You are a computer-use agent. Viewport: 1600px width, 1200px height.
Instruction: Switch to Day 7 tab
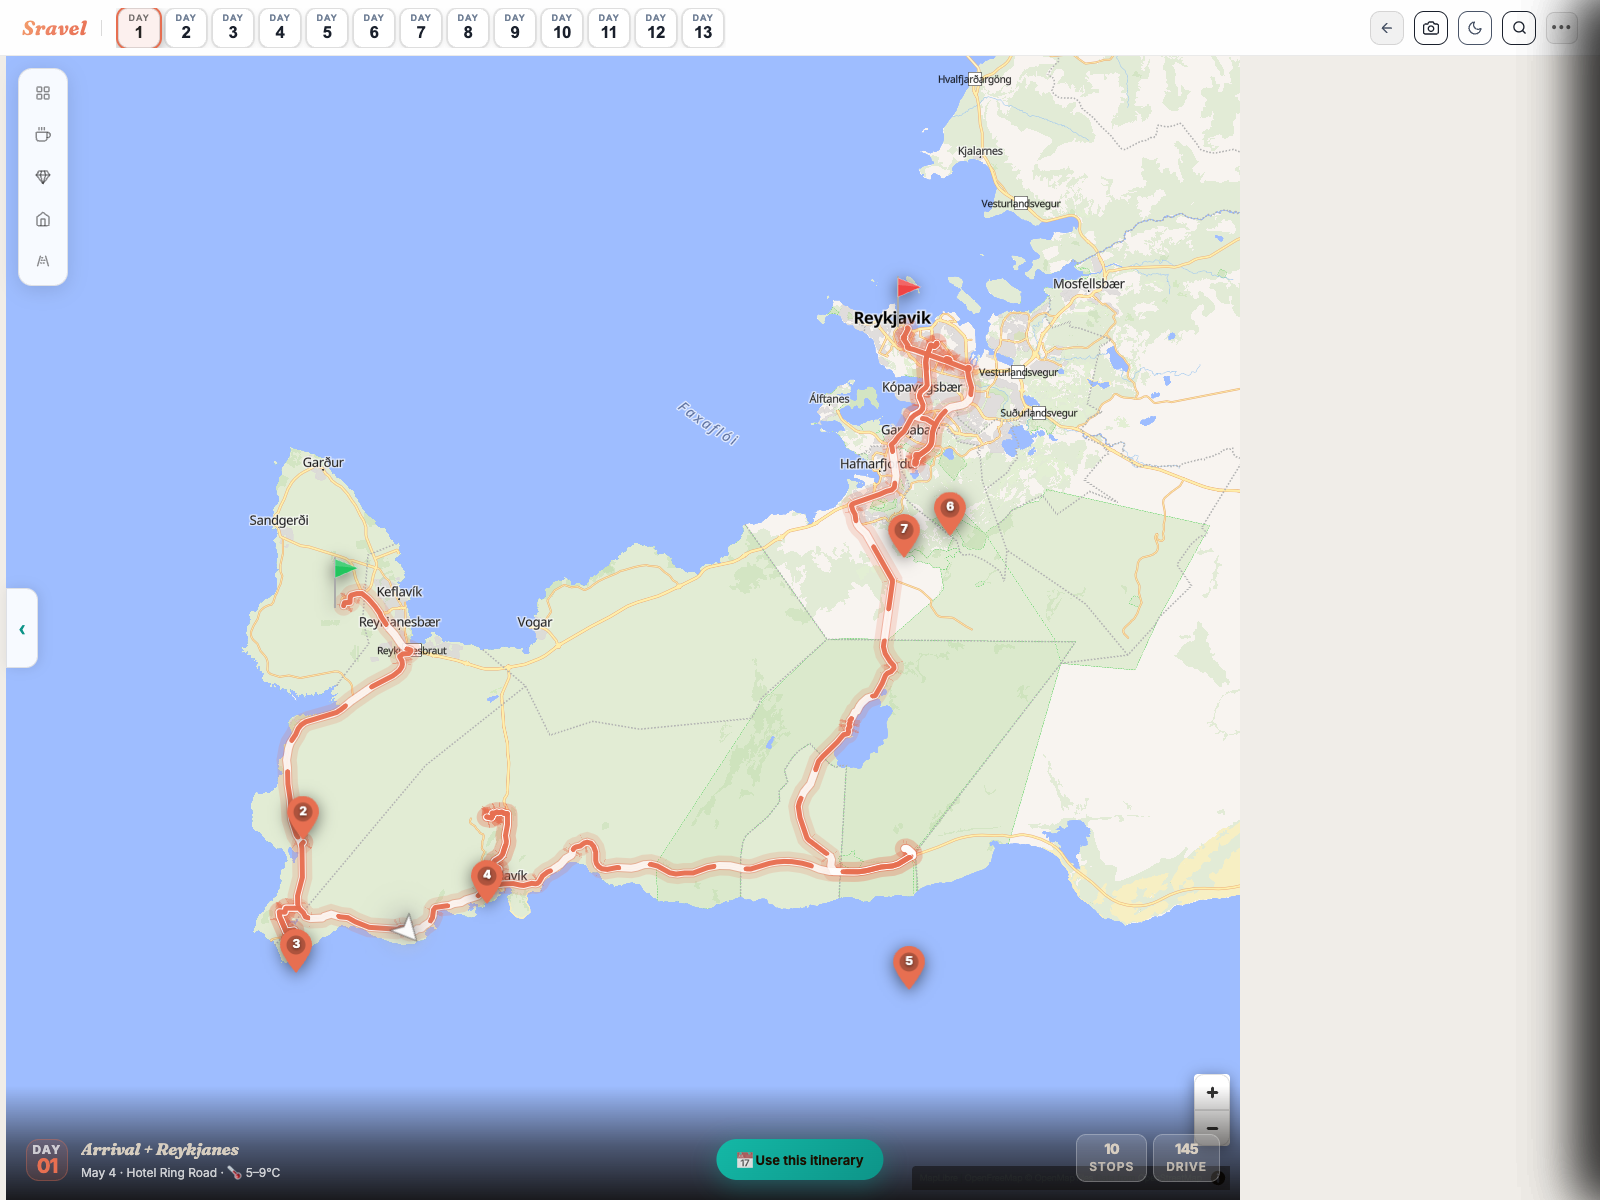[421, 28]
